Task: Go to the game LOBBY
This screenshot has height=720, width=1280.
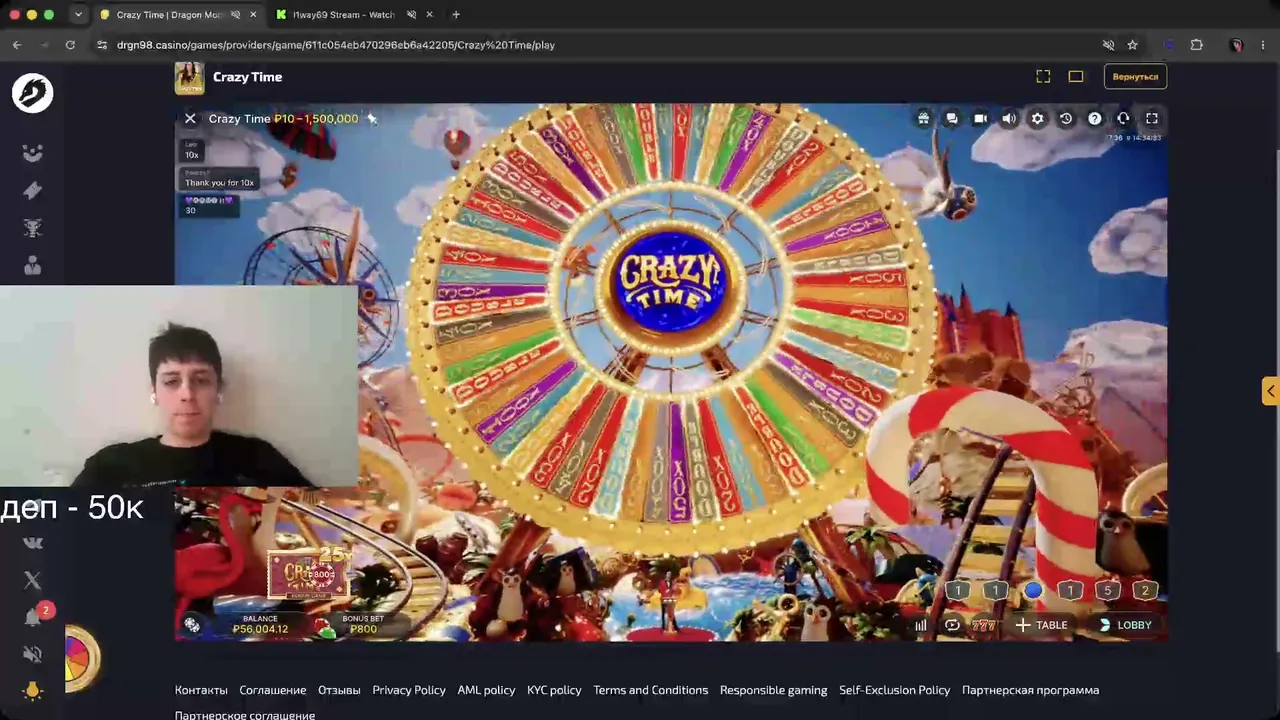Action: (x=1125, y=625)
